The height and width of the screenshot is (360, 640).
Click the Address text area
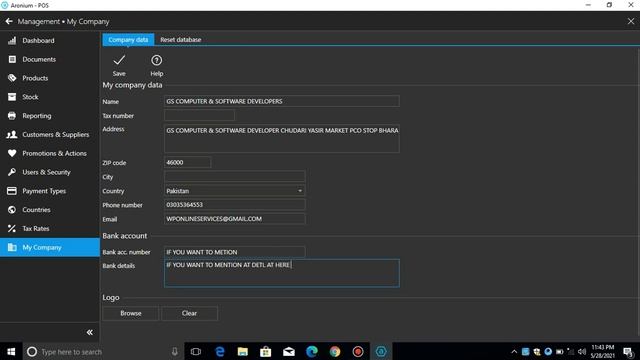[282, 139]
